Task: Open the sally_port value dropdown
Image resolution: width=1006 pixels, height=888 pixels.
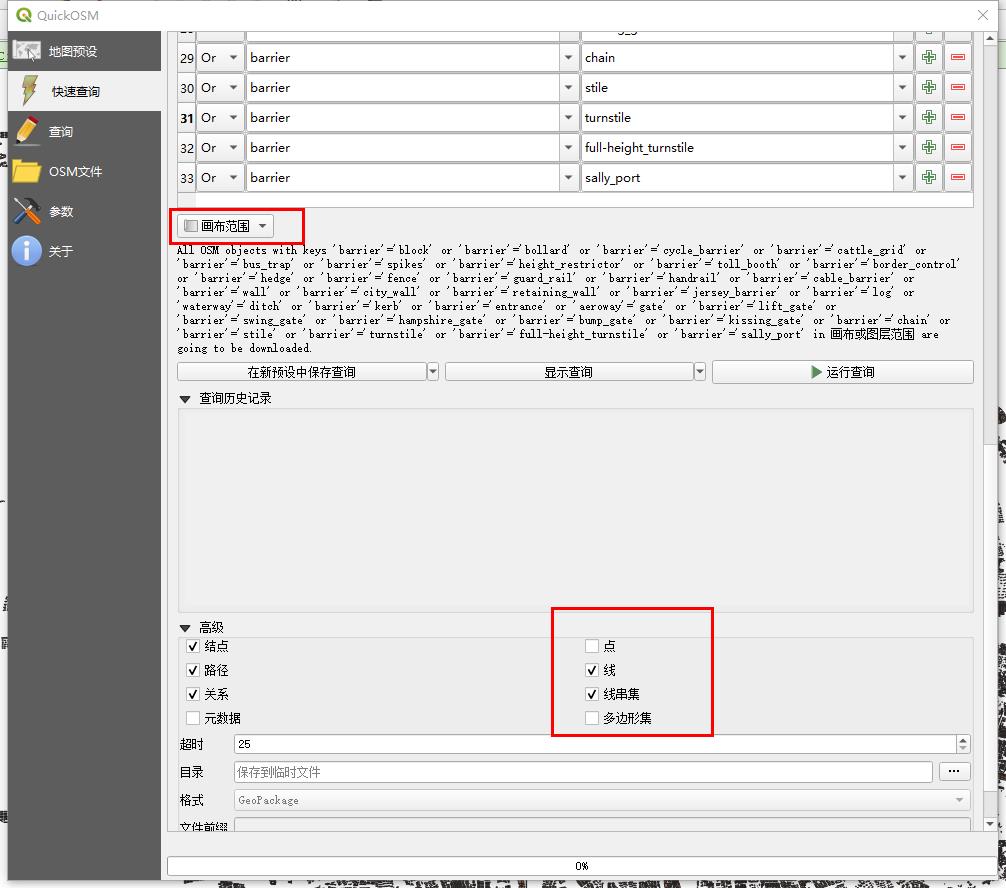Action: 903,178
